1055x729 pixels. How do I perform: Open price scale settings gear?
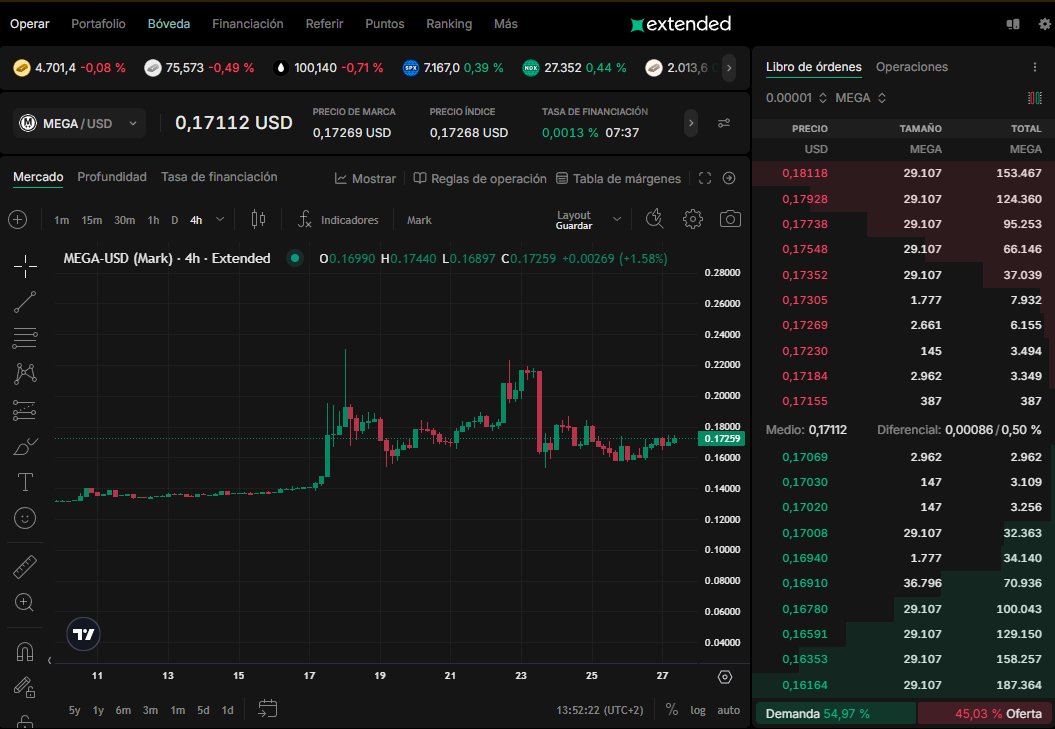tap(725, 677)
